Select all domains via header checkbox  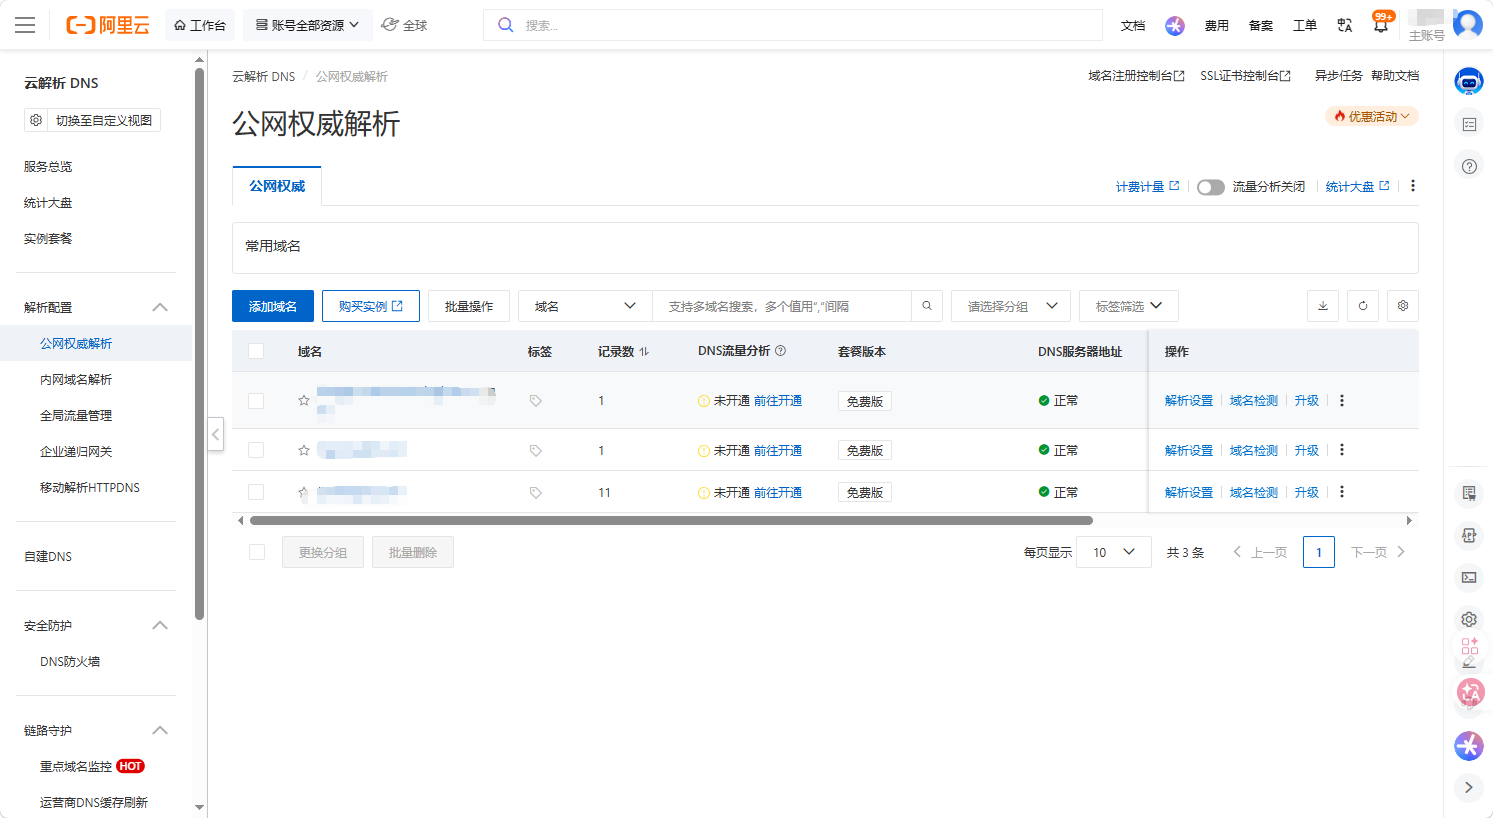(256, 351)
